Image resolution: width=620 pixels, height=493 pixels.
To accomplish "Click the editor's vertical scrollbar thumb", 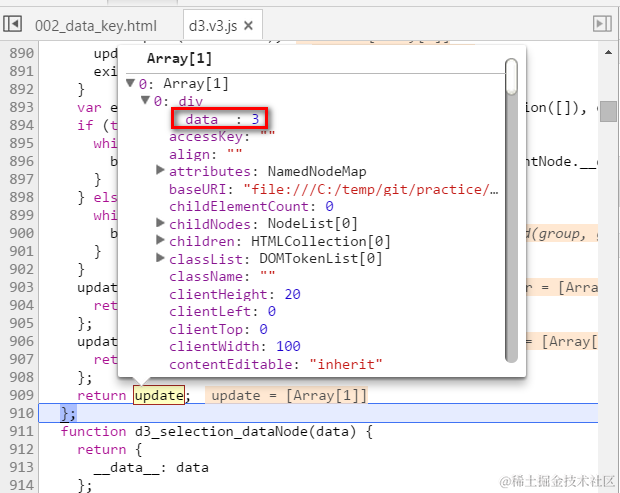I will tap(608, 111).
